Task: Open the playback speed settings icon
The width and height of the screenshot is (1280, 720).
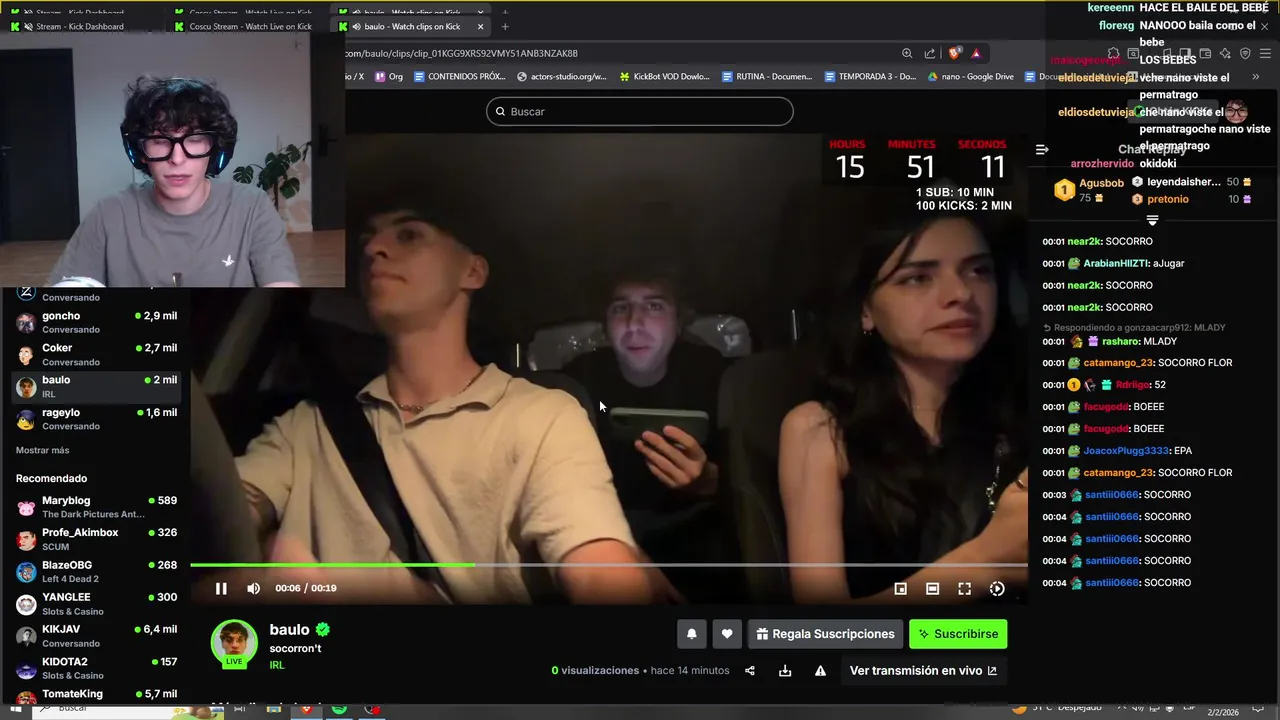Action: click(x=997, y=589)
